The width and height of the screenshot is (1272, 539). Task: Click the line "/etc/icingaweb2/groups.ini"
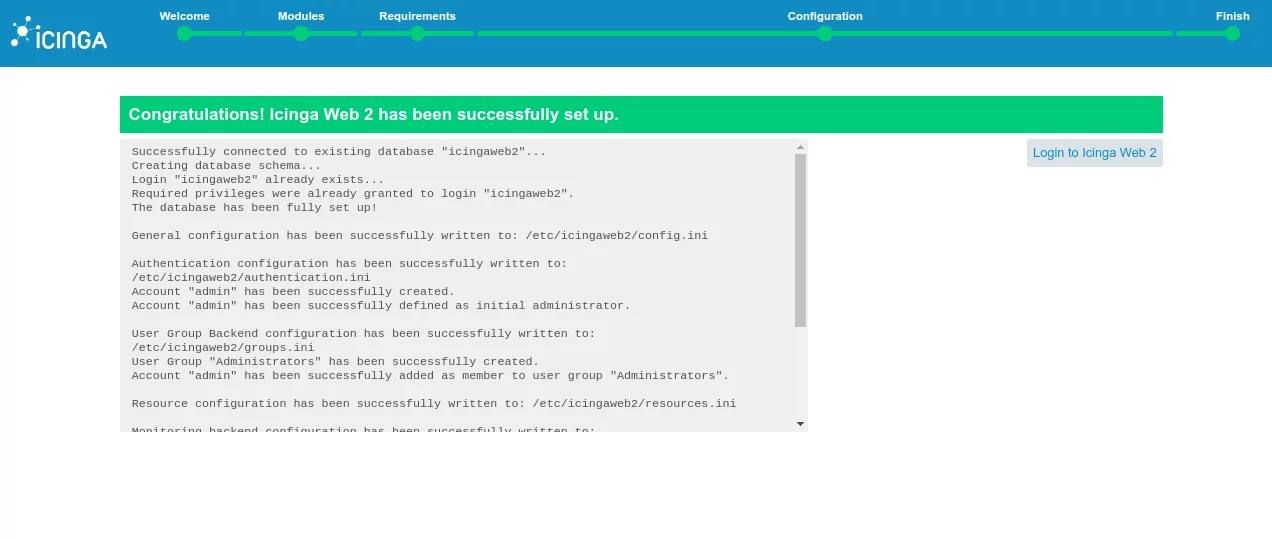tap(223, 348)
